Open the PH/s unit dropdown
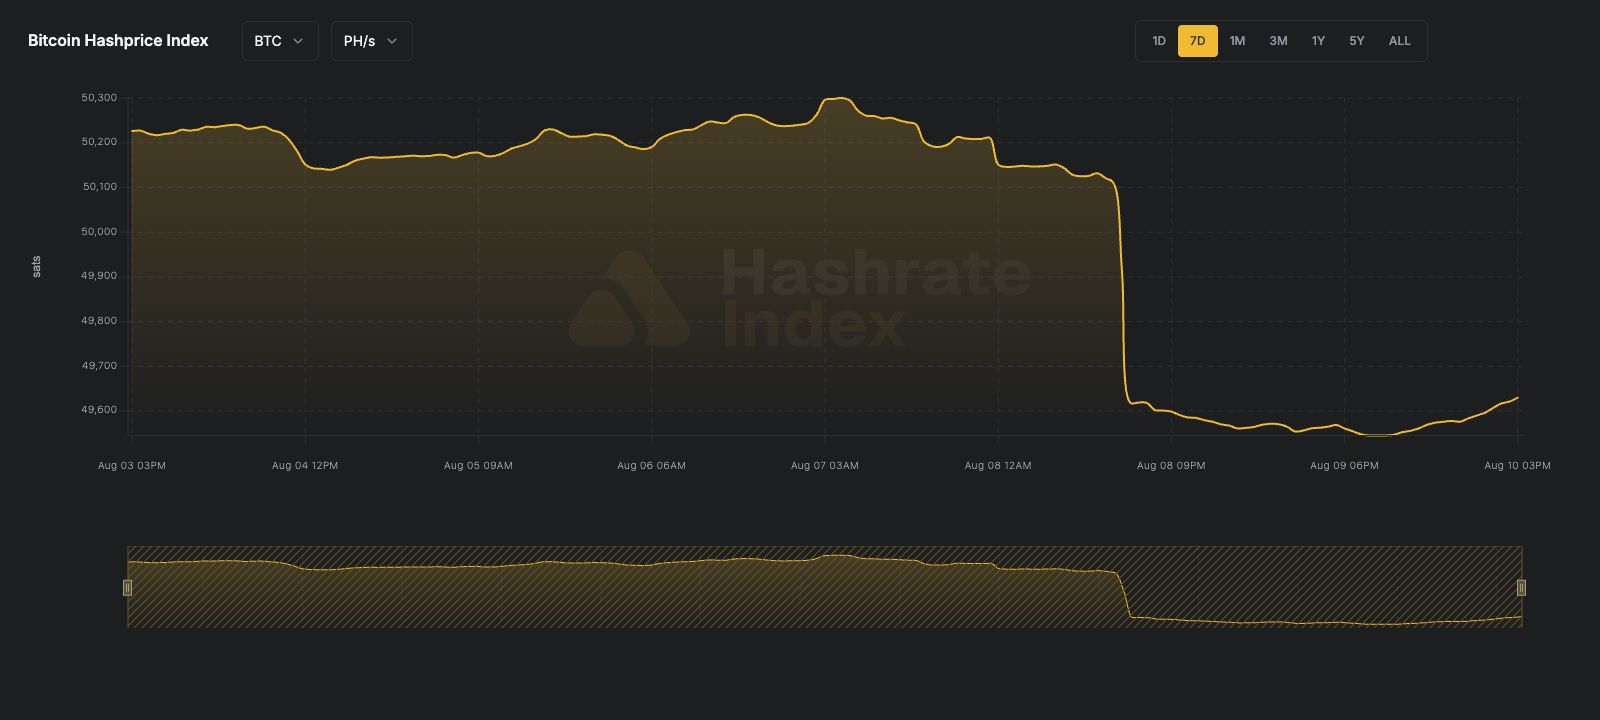1600x720 pixels. pos(371,41)
